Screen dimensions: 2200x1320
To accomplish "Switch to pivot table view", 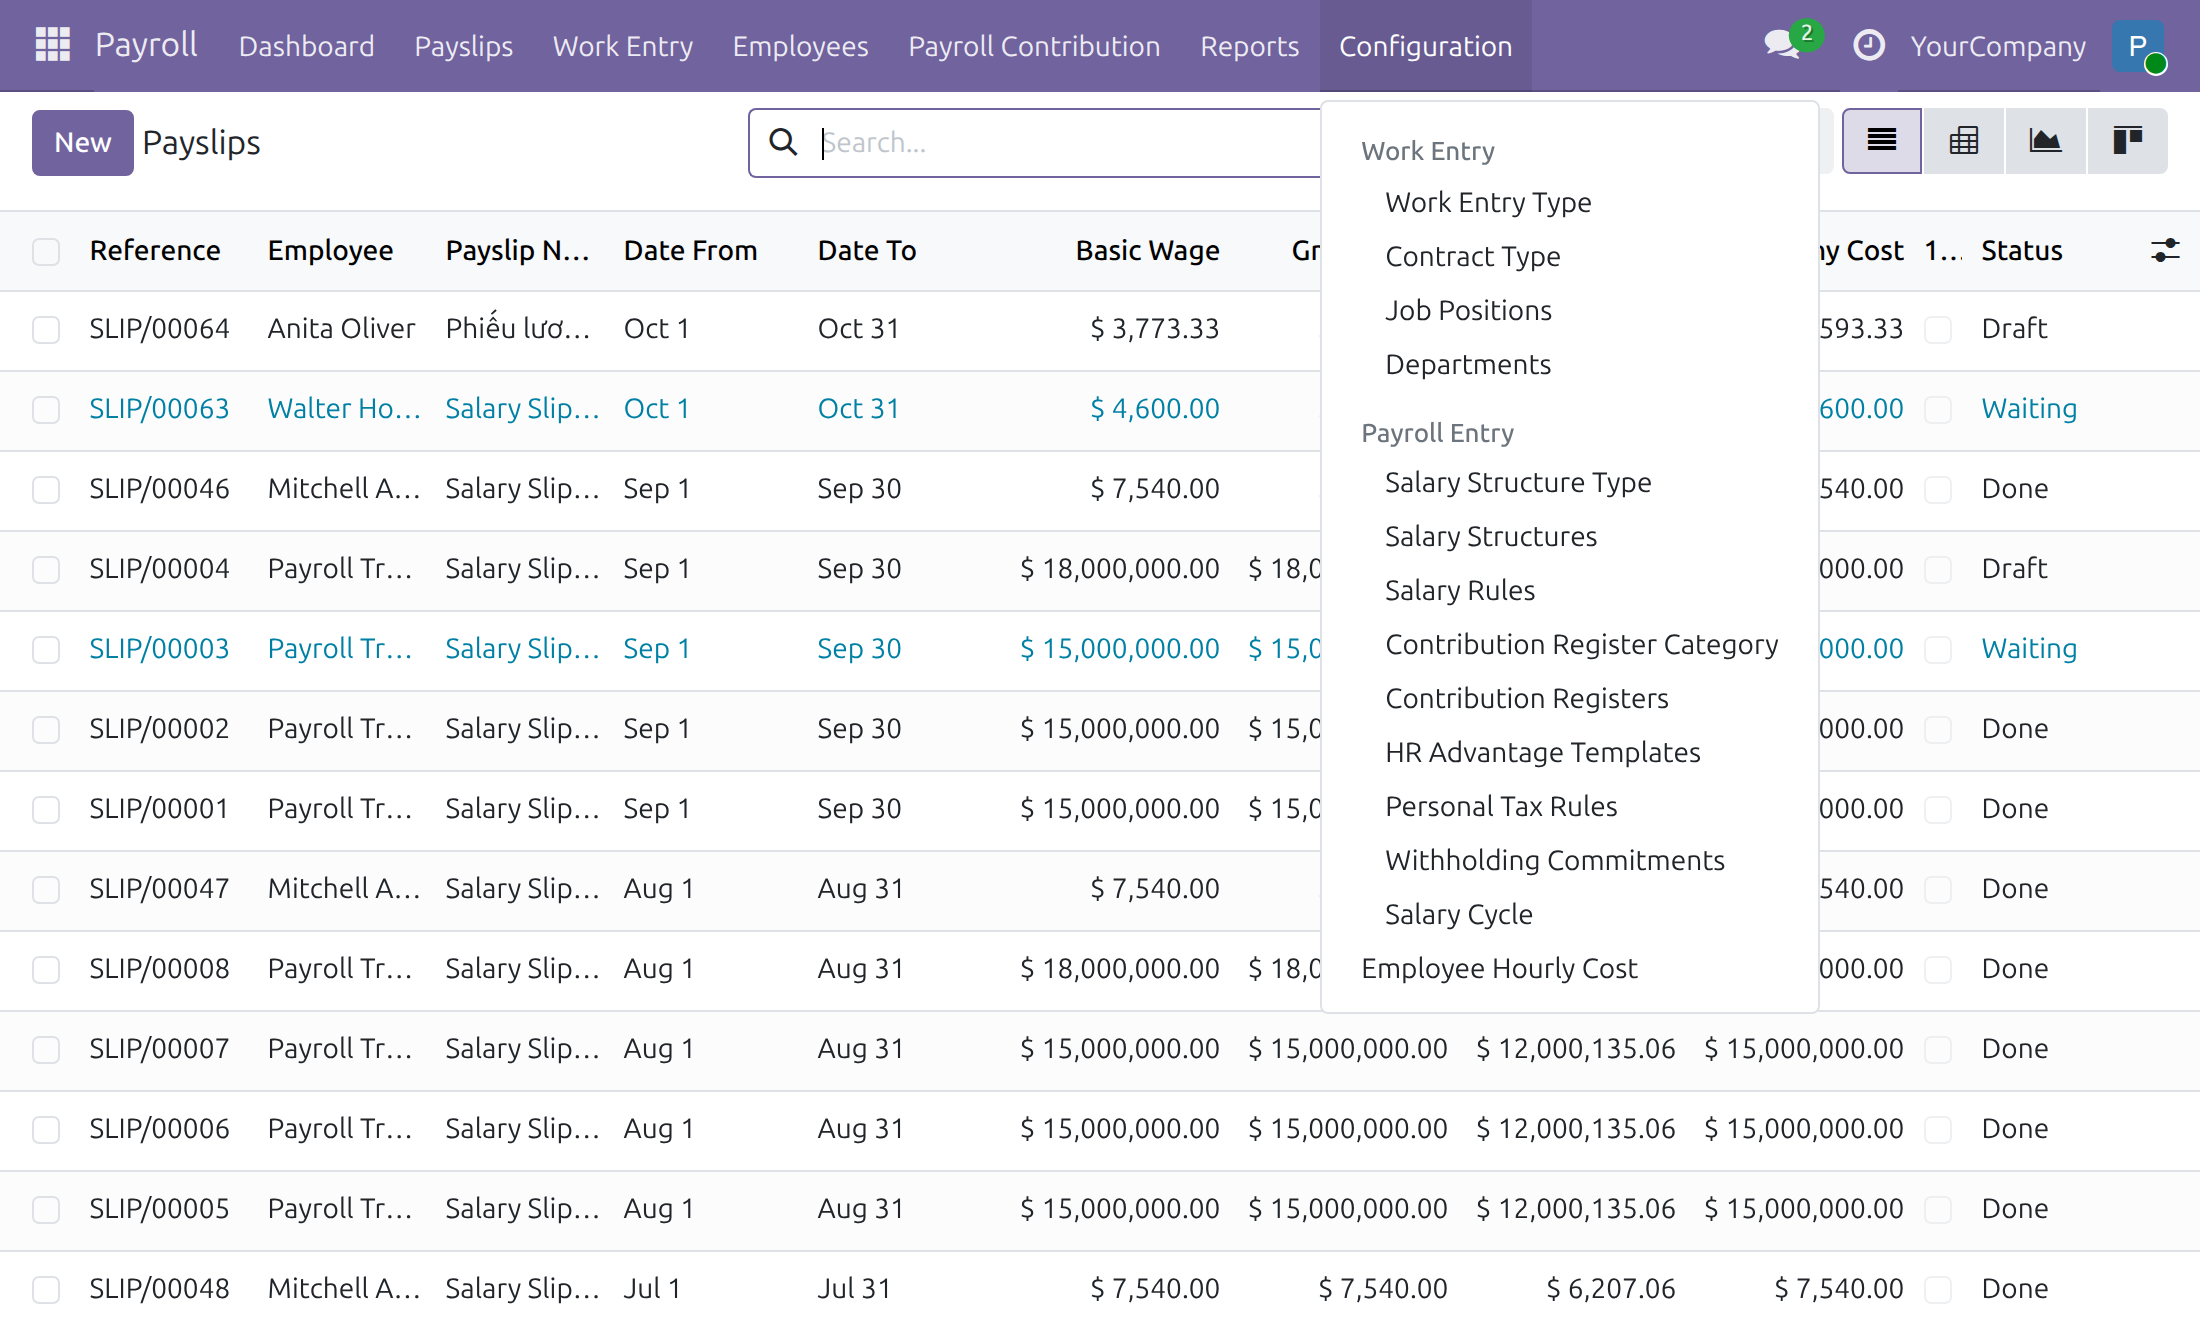I will click(x=1964, y=141).
